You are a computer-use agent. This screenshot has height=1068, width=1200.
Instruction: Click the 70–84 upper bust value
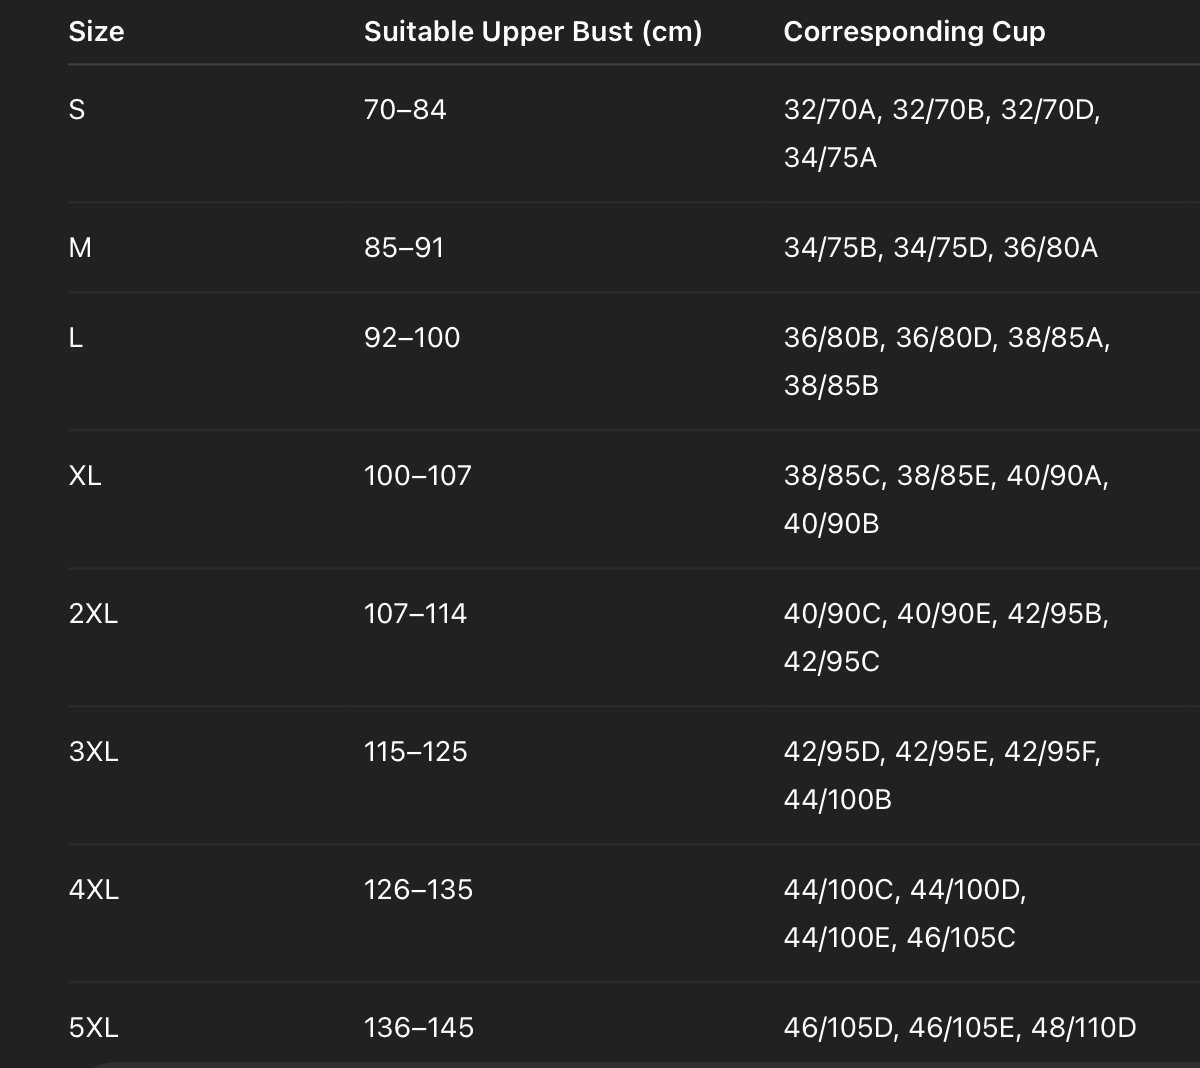(x=405, y=110)
